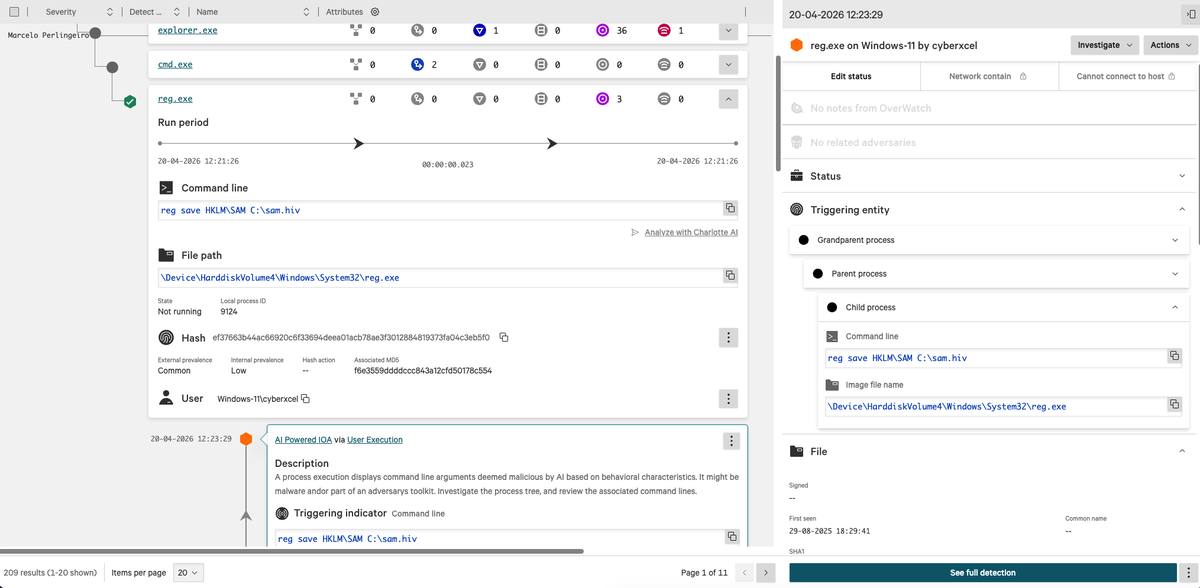
Task: Select the Associated MD5 value f6e3559ddddccc843a12cfd50178c554
Action: point(423,370)
